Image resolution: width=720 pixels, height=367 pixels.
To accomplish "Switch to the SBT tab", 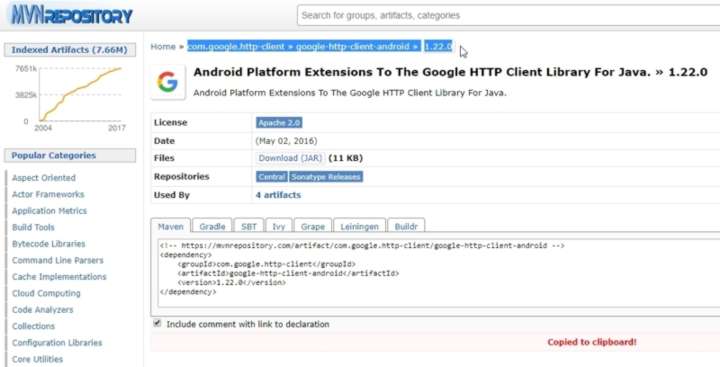I will click(249, 226).
